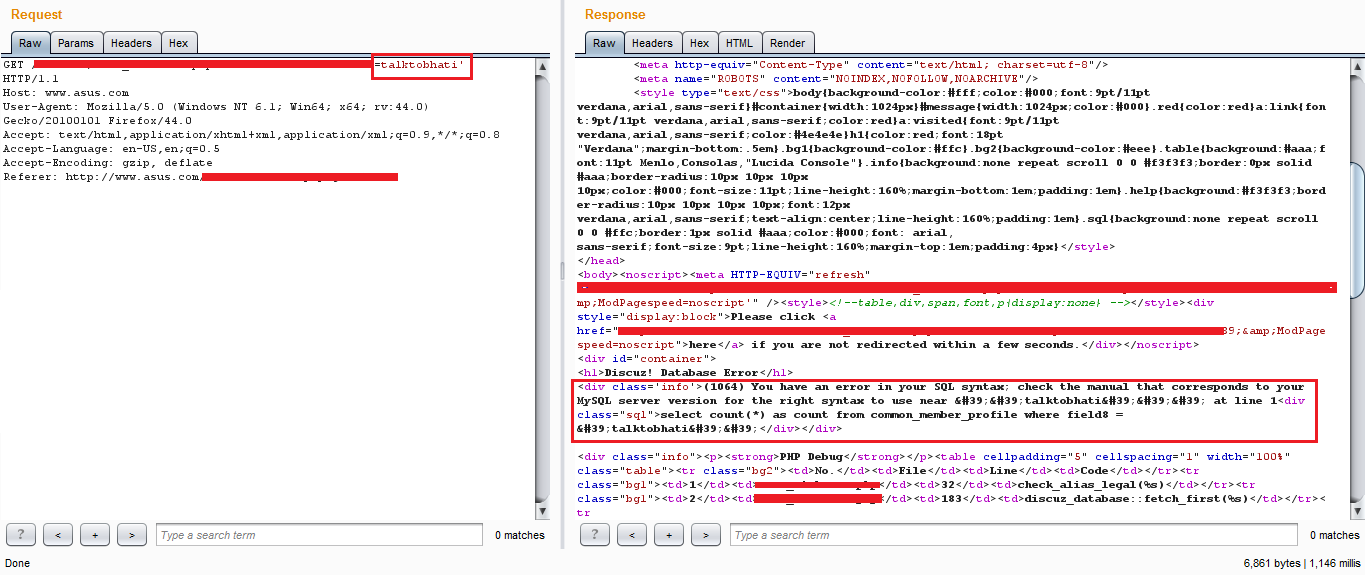Show the Response Render tab
Screen dimensions: 1365x575
click(x=788, y=43)
